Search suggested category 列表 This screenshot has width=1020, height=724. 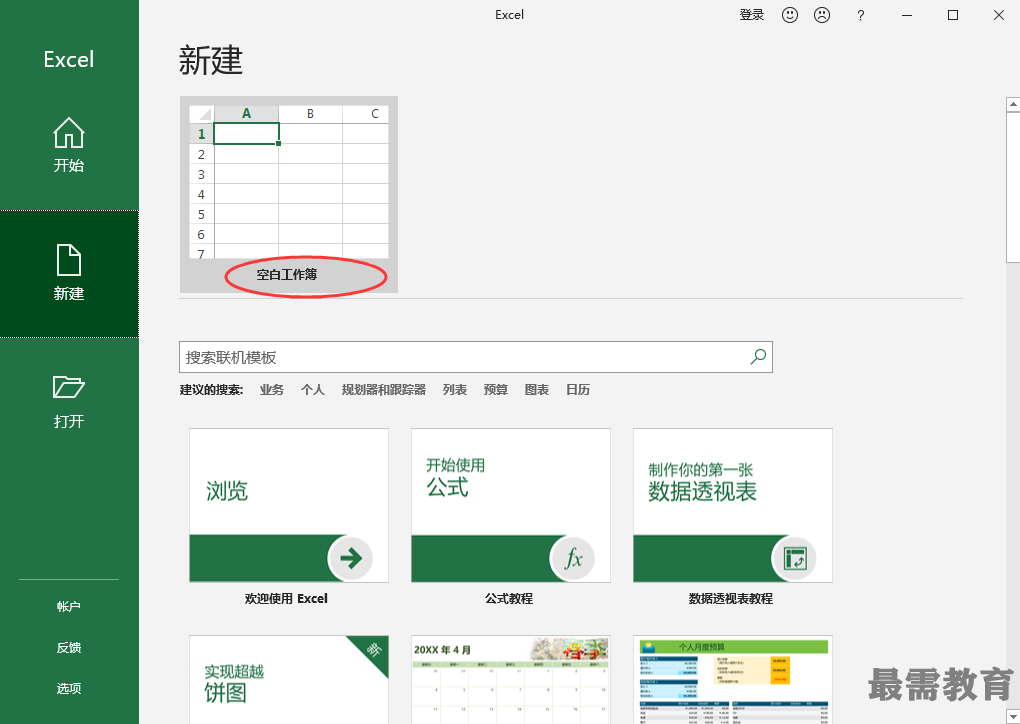pos(455,390)
